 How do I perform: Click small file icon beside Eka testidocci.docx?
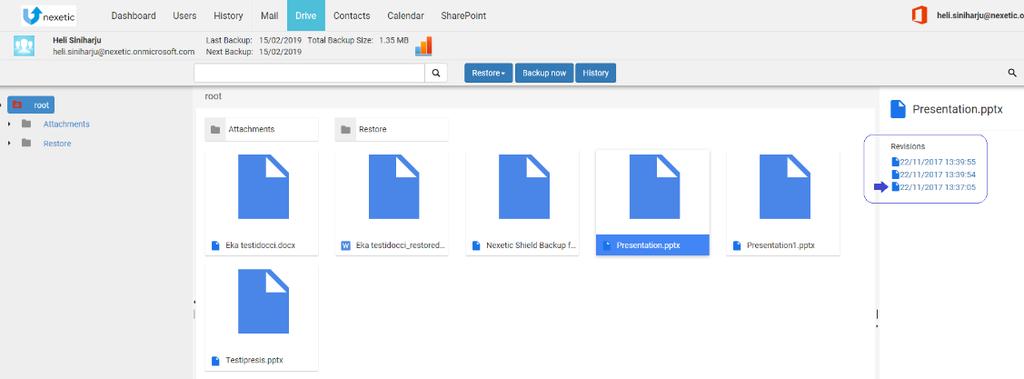coord(216,246)
